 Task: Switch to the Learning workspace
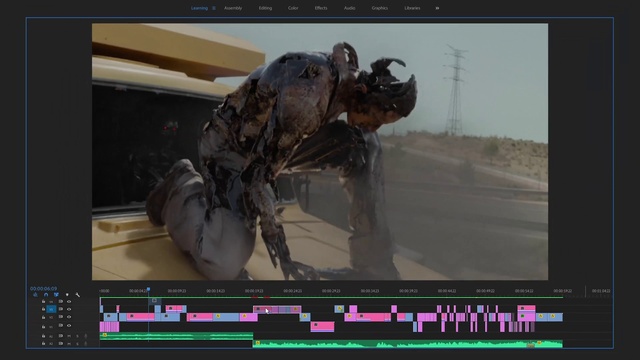199,8
